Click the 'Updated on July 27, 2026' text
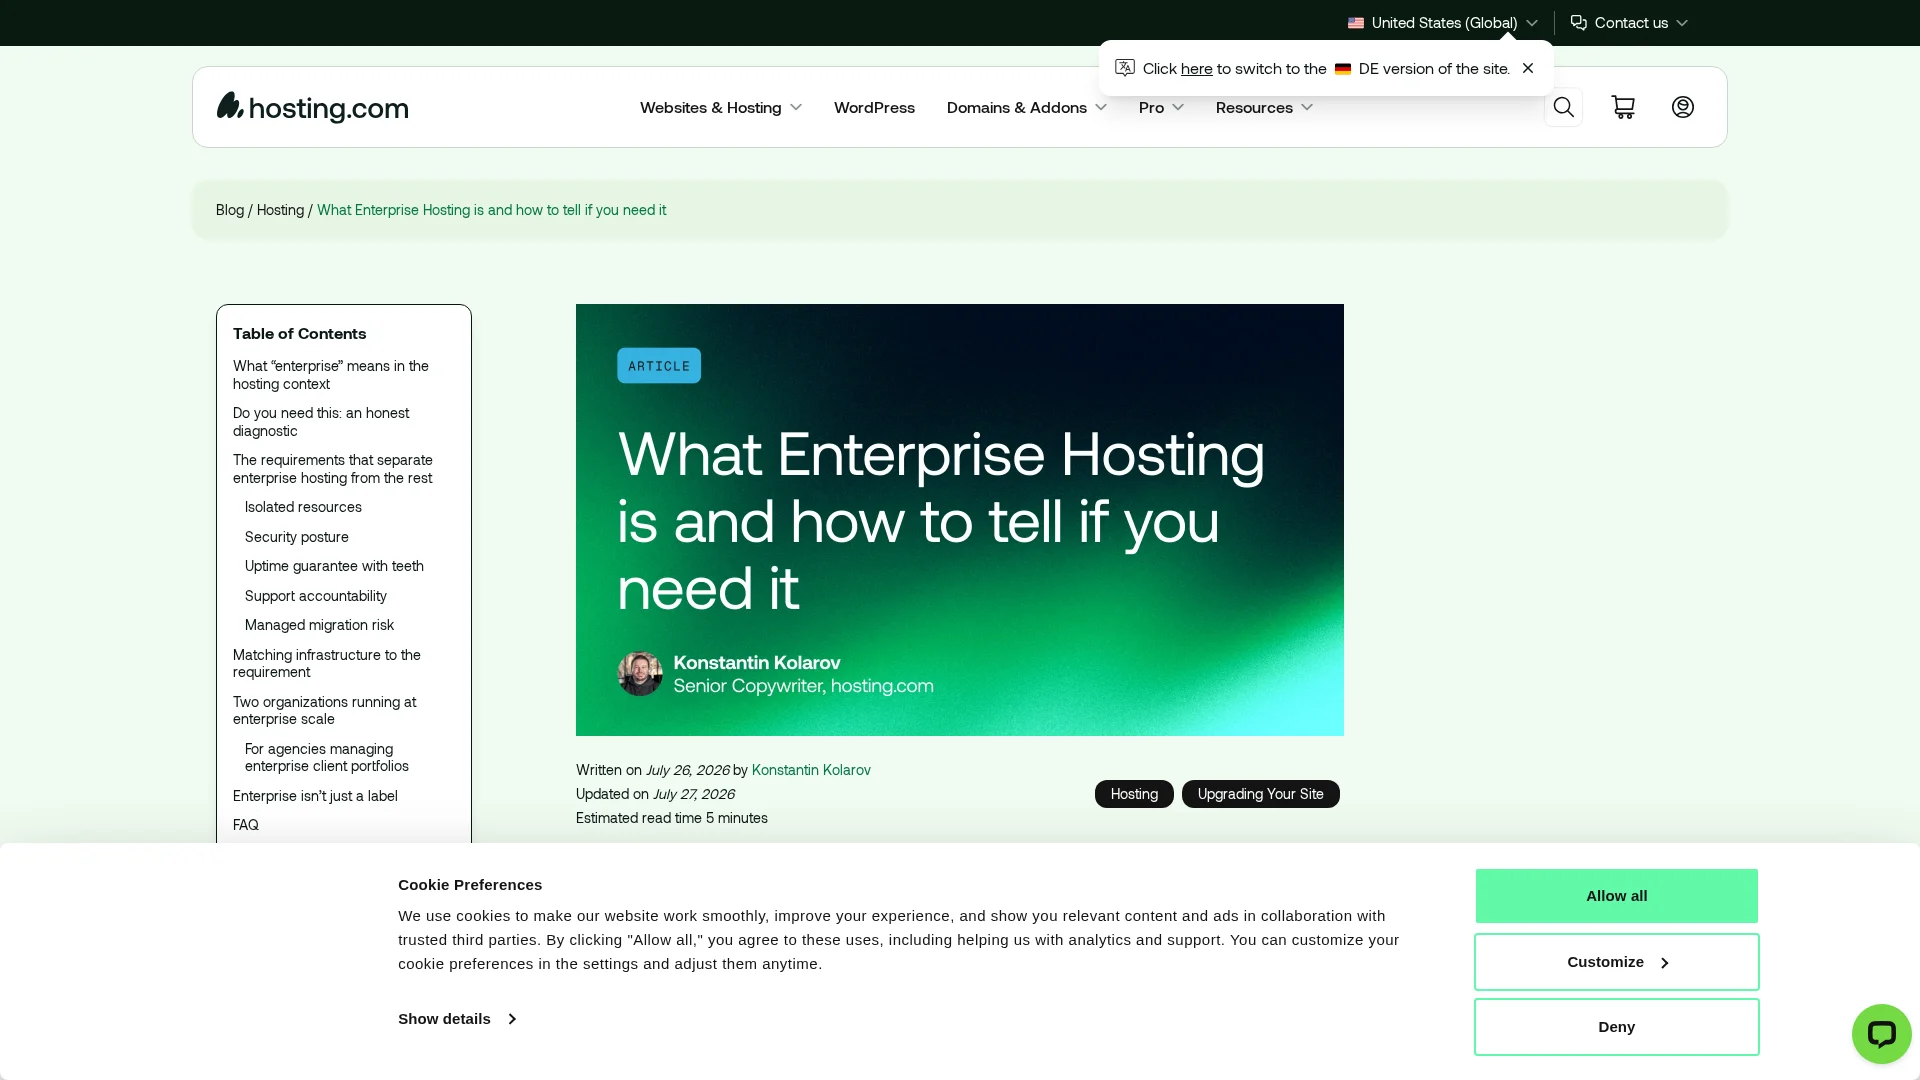This screenshot has height=1080, width=1920. 655,794
